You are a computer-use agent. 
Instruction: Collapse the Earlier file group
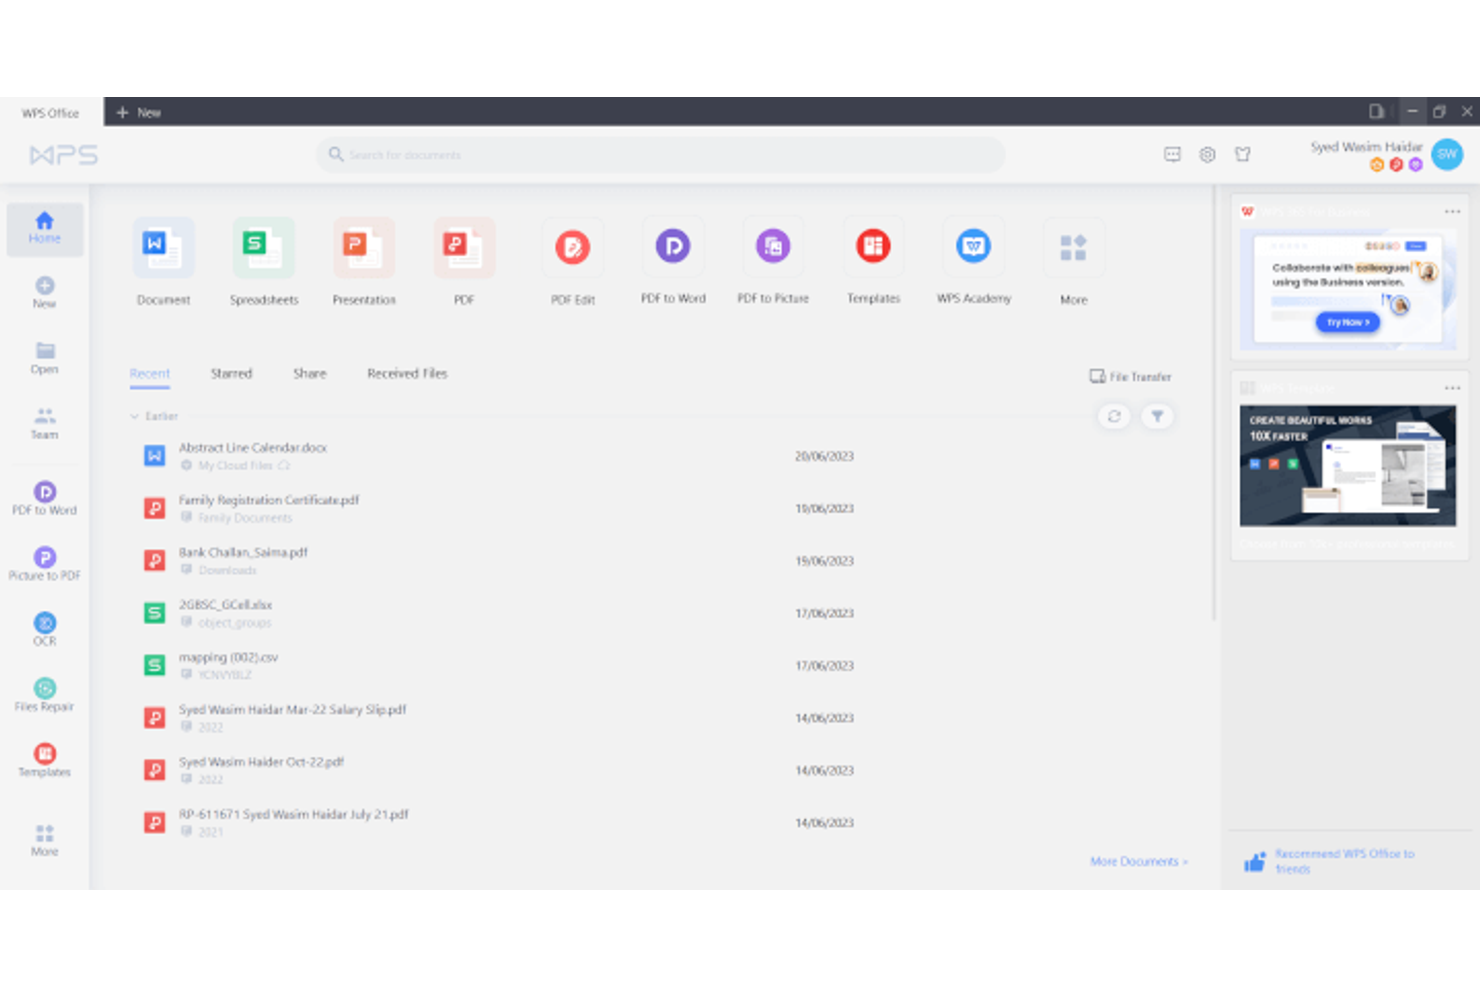coord(135,416)
